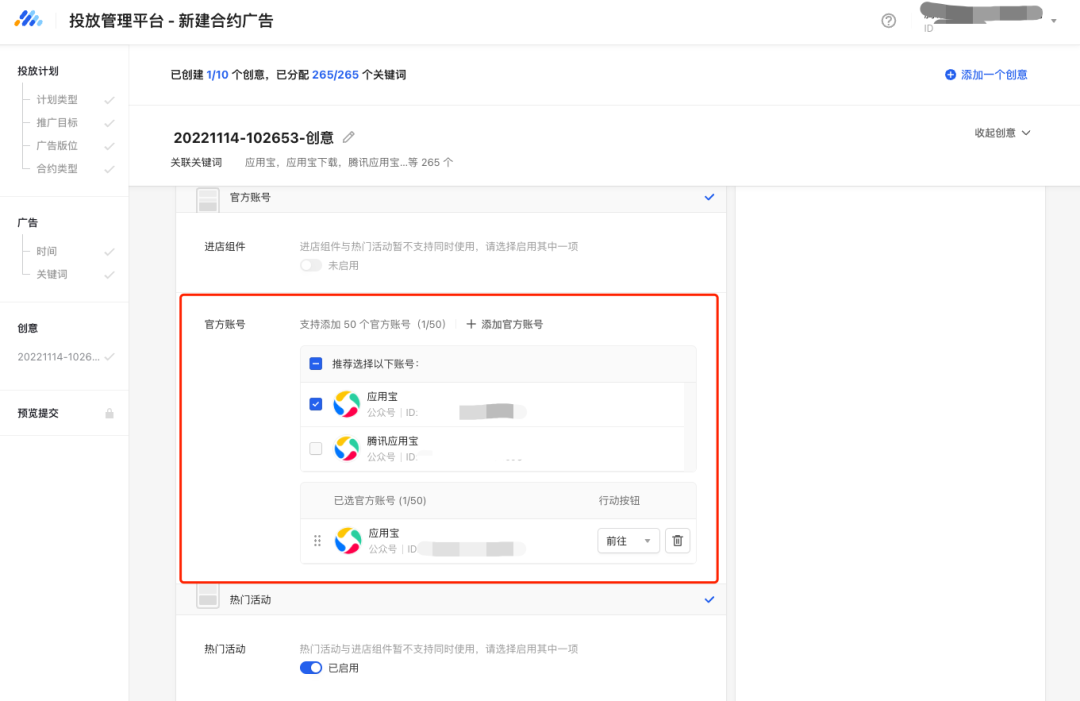The image size is (1080, 701).
Task: Open the 前往 action button dropdown
Action: (x=628, y=540)
